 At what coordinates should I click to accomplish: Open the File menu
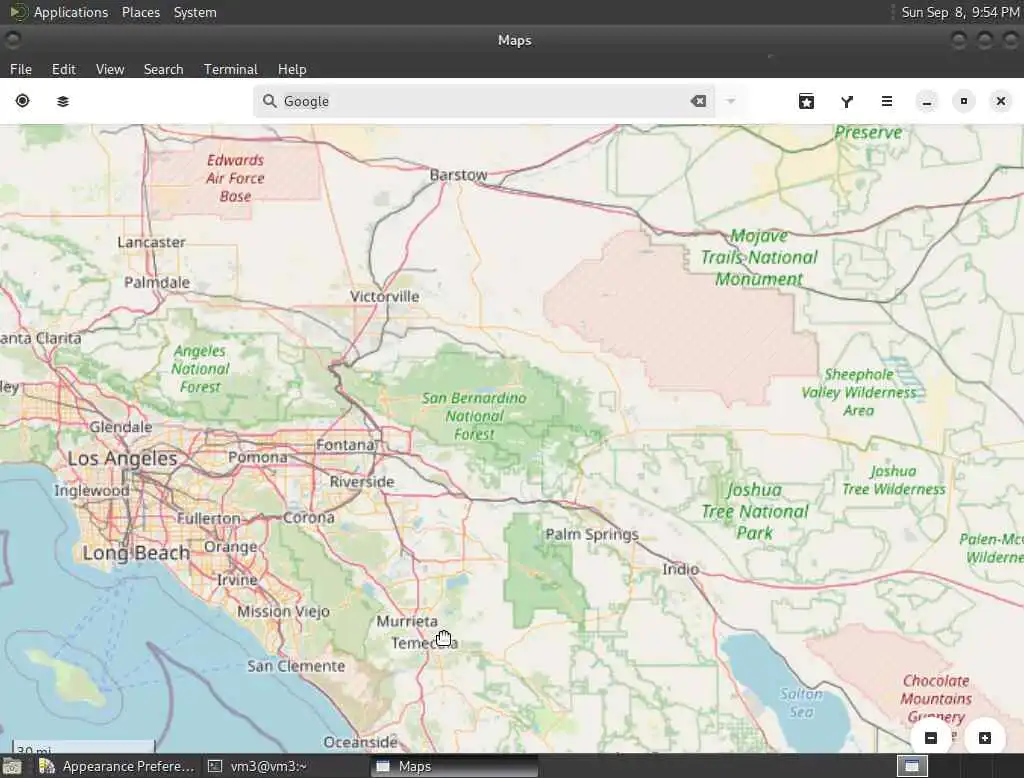(x=21, y=69)
